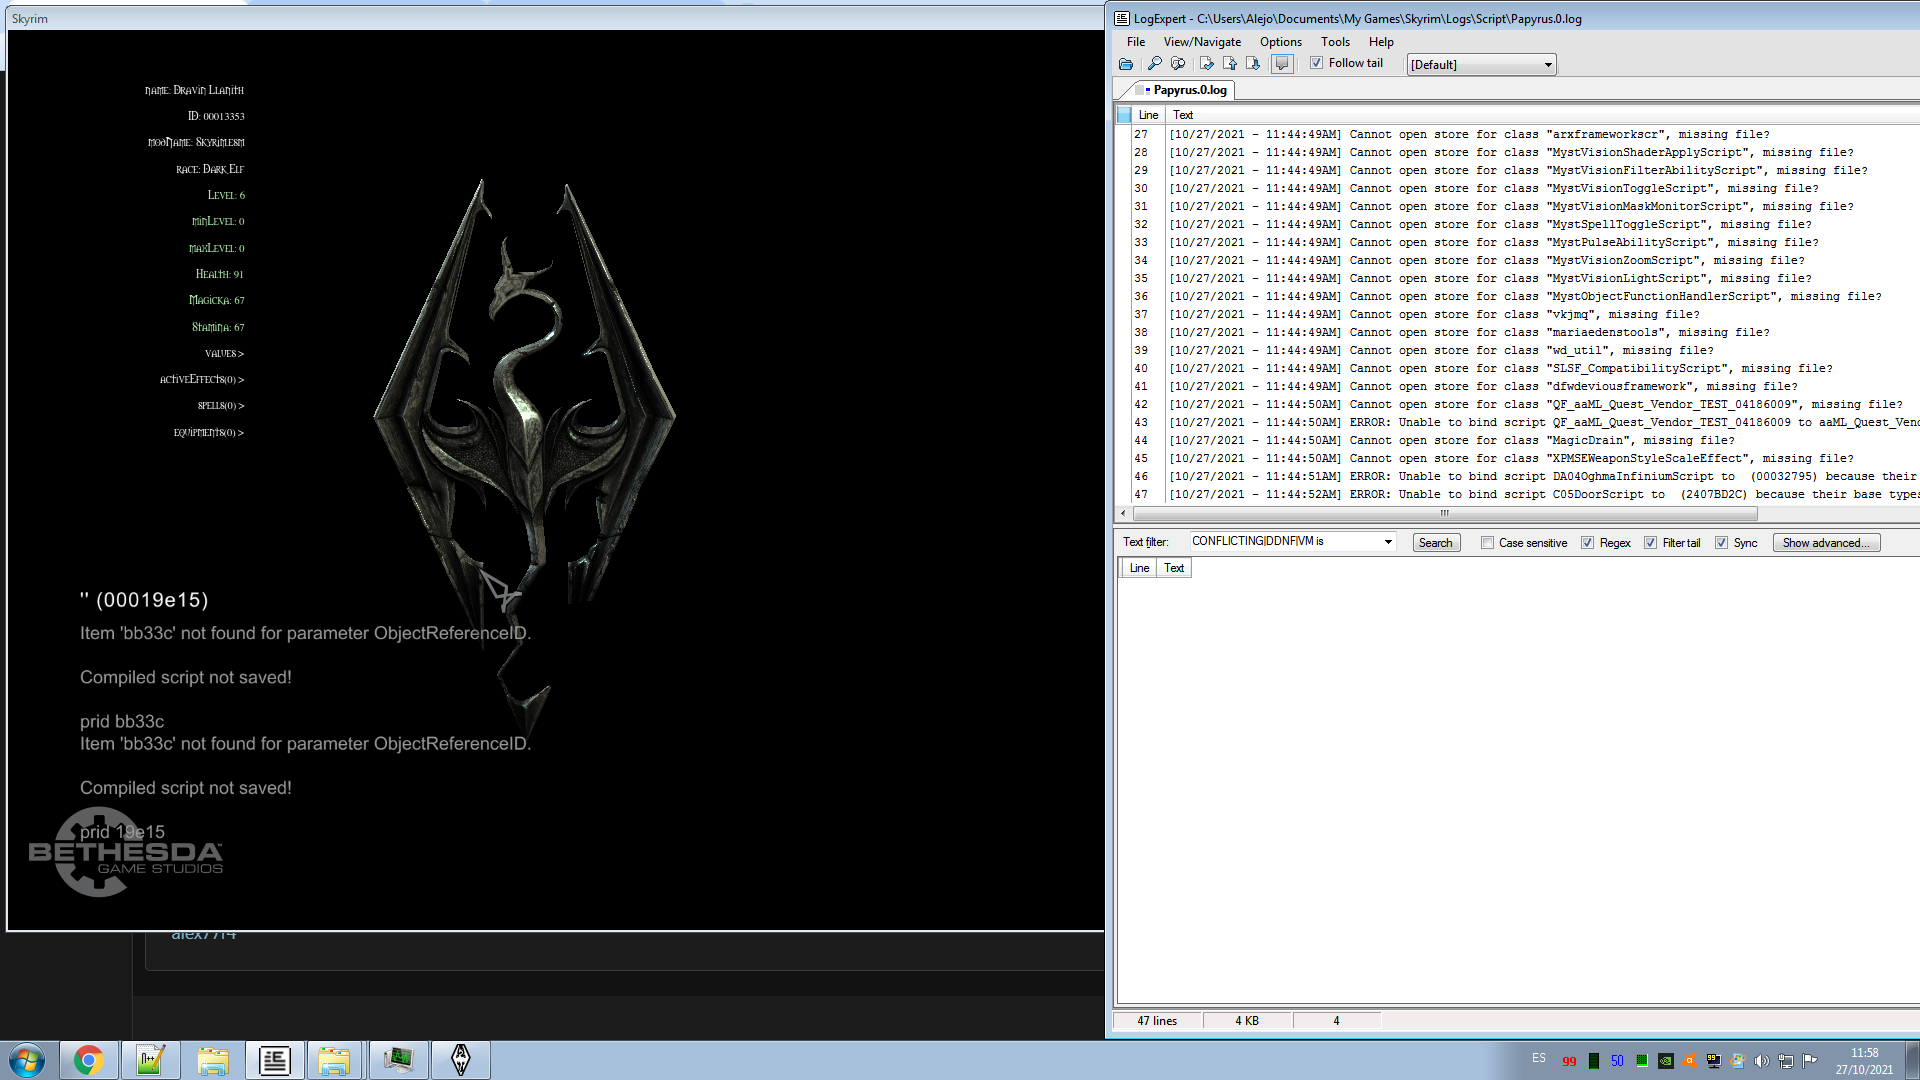
Task: Toggle the Sync checkbox
Action: (x=1722, y=543)
